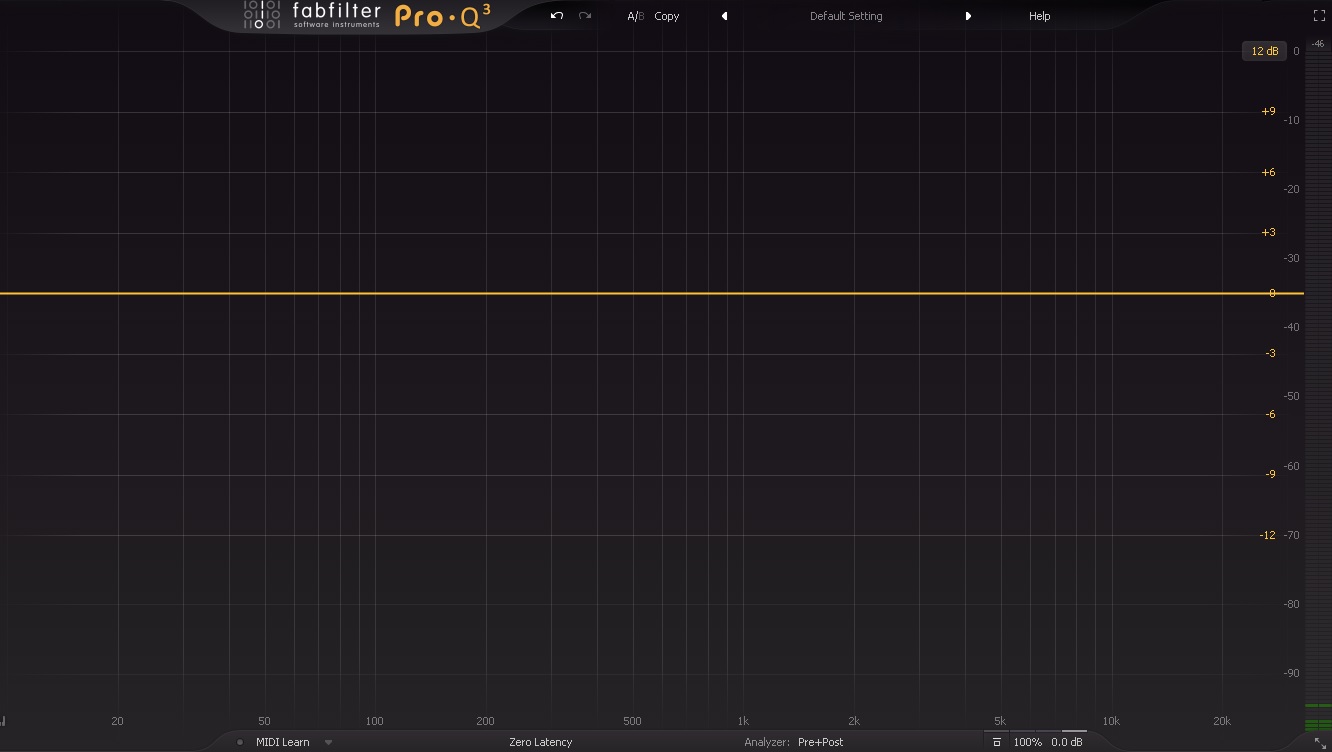Click the 100 Hz frequency label
Screen dimensions: 1332x752
pos(374,721)
